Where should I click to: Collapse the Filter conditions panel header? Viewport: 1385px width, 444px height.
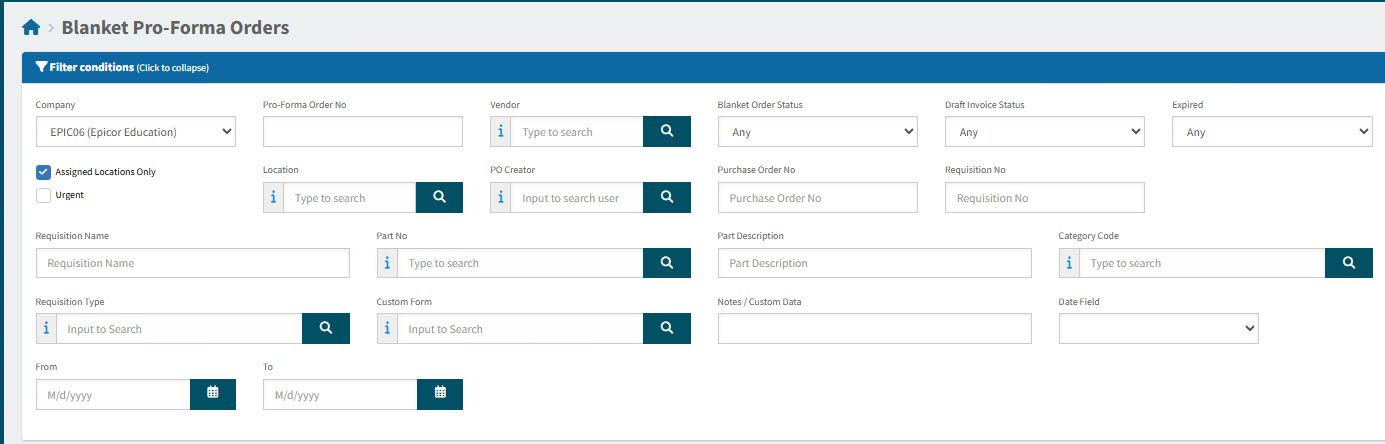(x=122, y=68)
